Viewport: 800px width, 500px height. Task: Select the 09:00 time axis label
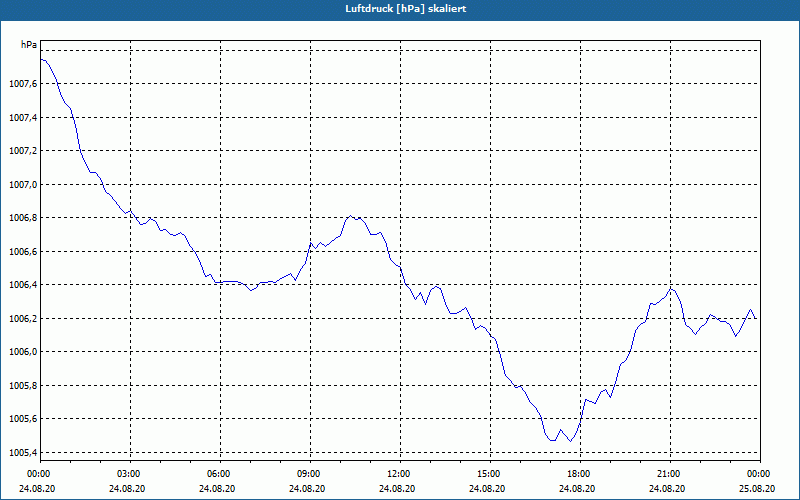(x=310, y=474)
